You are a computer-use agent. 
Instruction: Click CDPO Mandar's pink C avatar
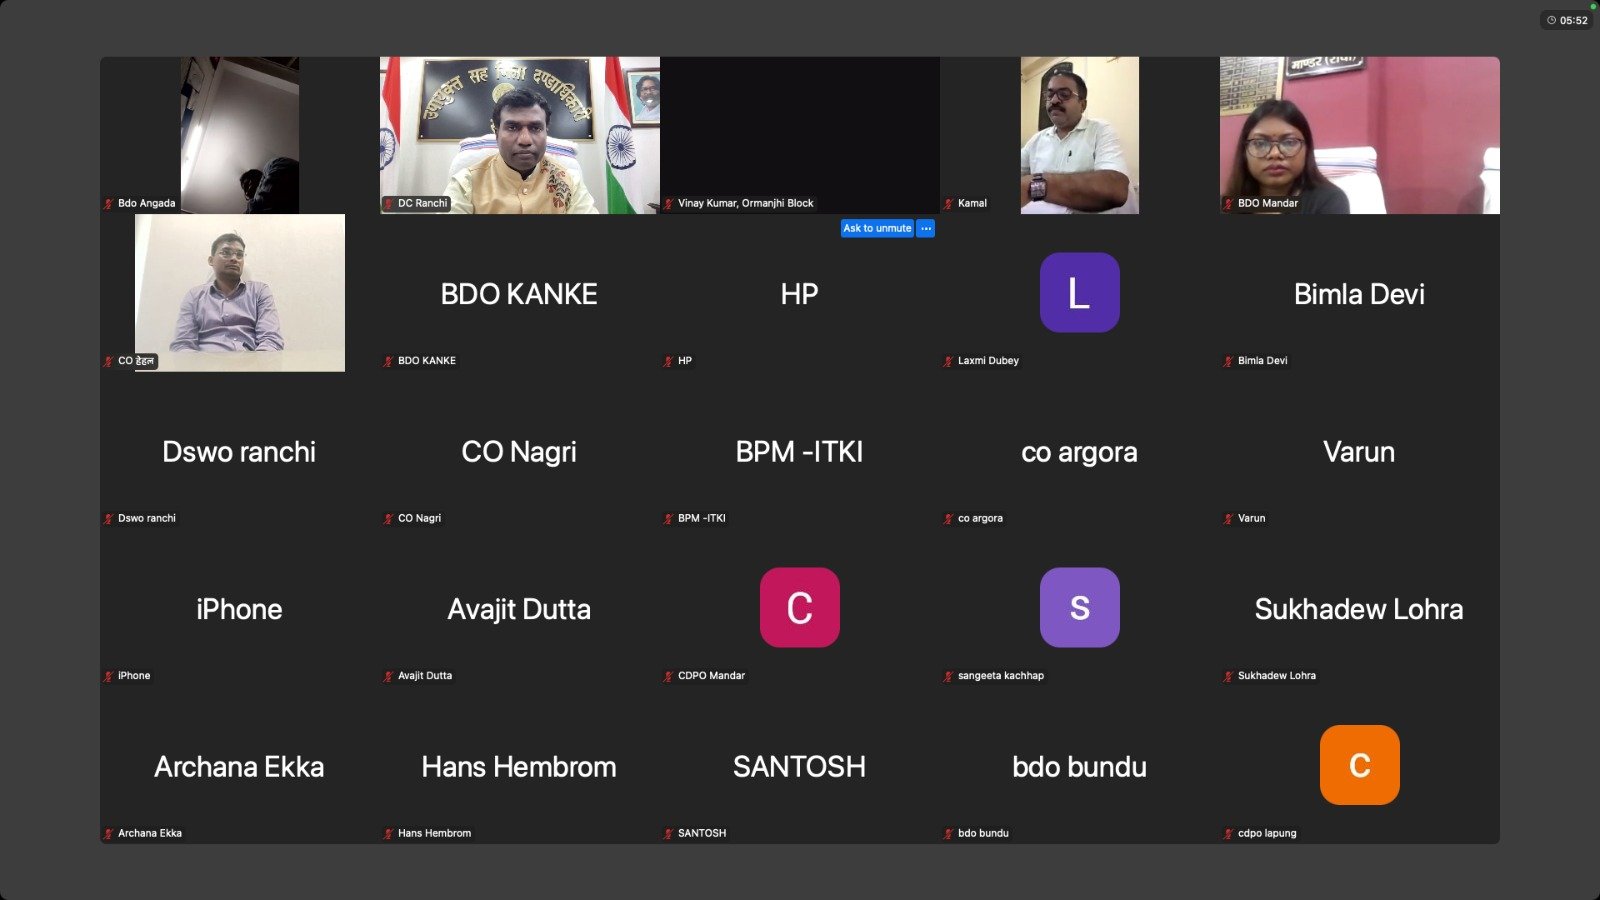click(800, 607)
